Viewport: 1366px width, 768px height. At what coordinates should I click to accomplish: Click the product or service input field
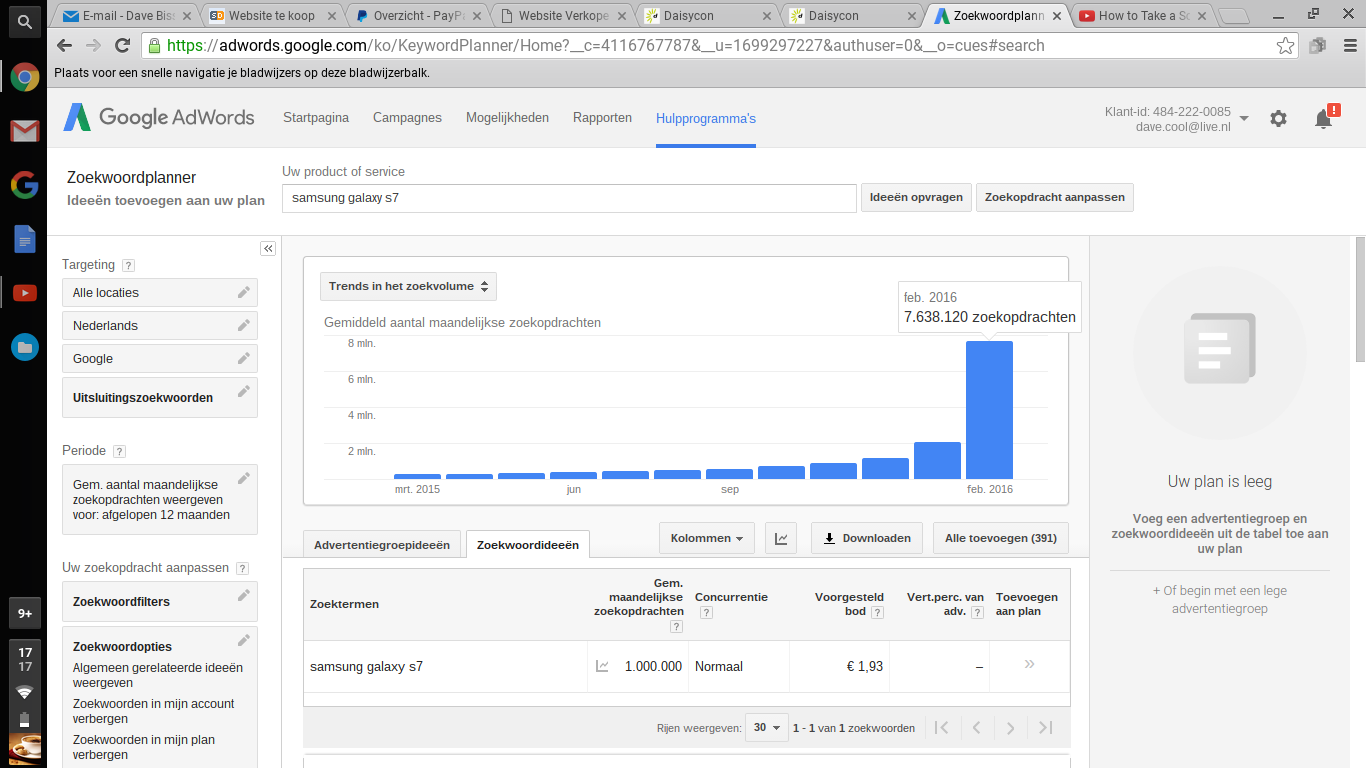(x=569, y=197)
